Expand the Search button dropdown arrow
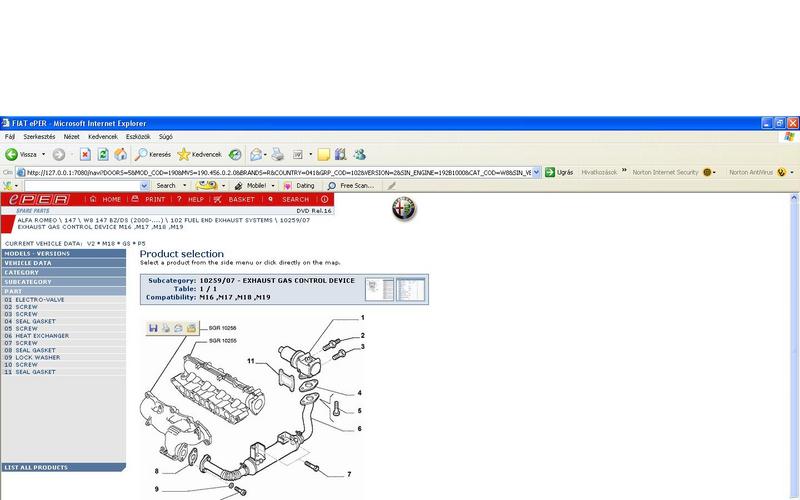 point(185,186)
